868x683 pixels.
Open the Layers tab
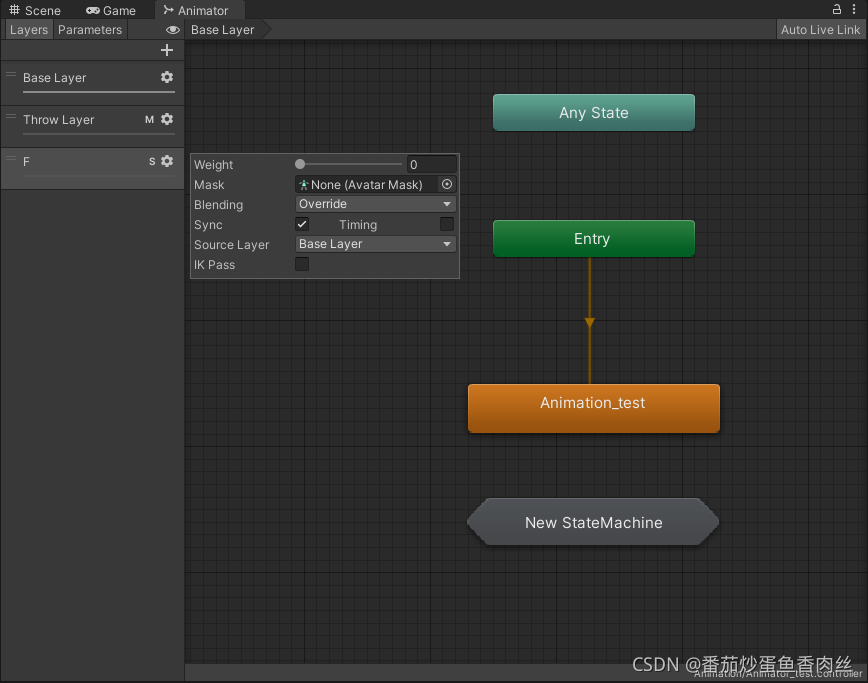(29, 30)
